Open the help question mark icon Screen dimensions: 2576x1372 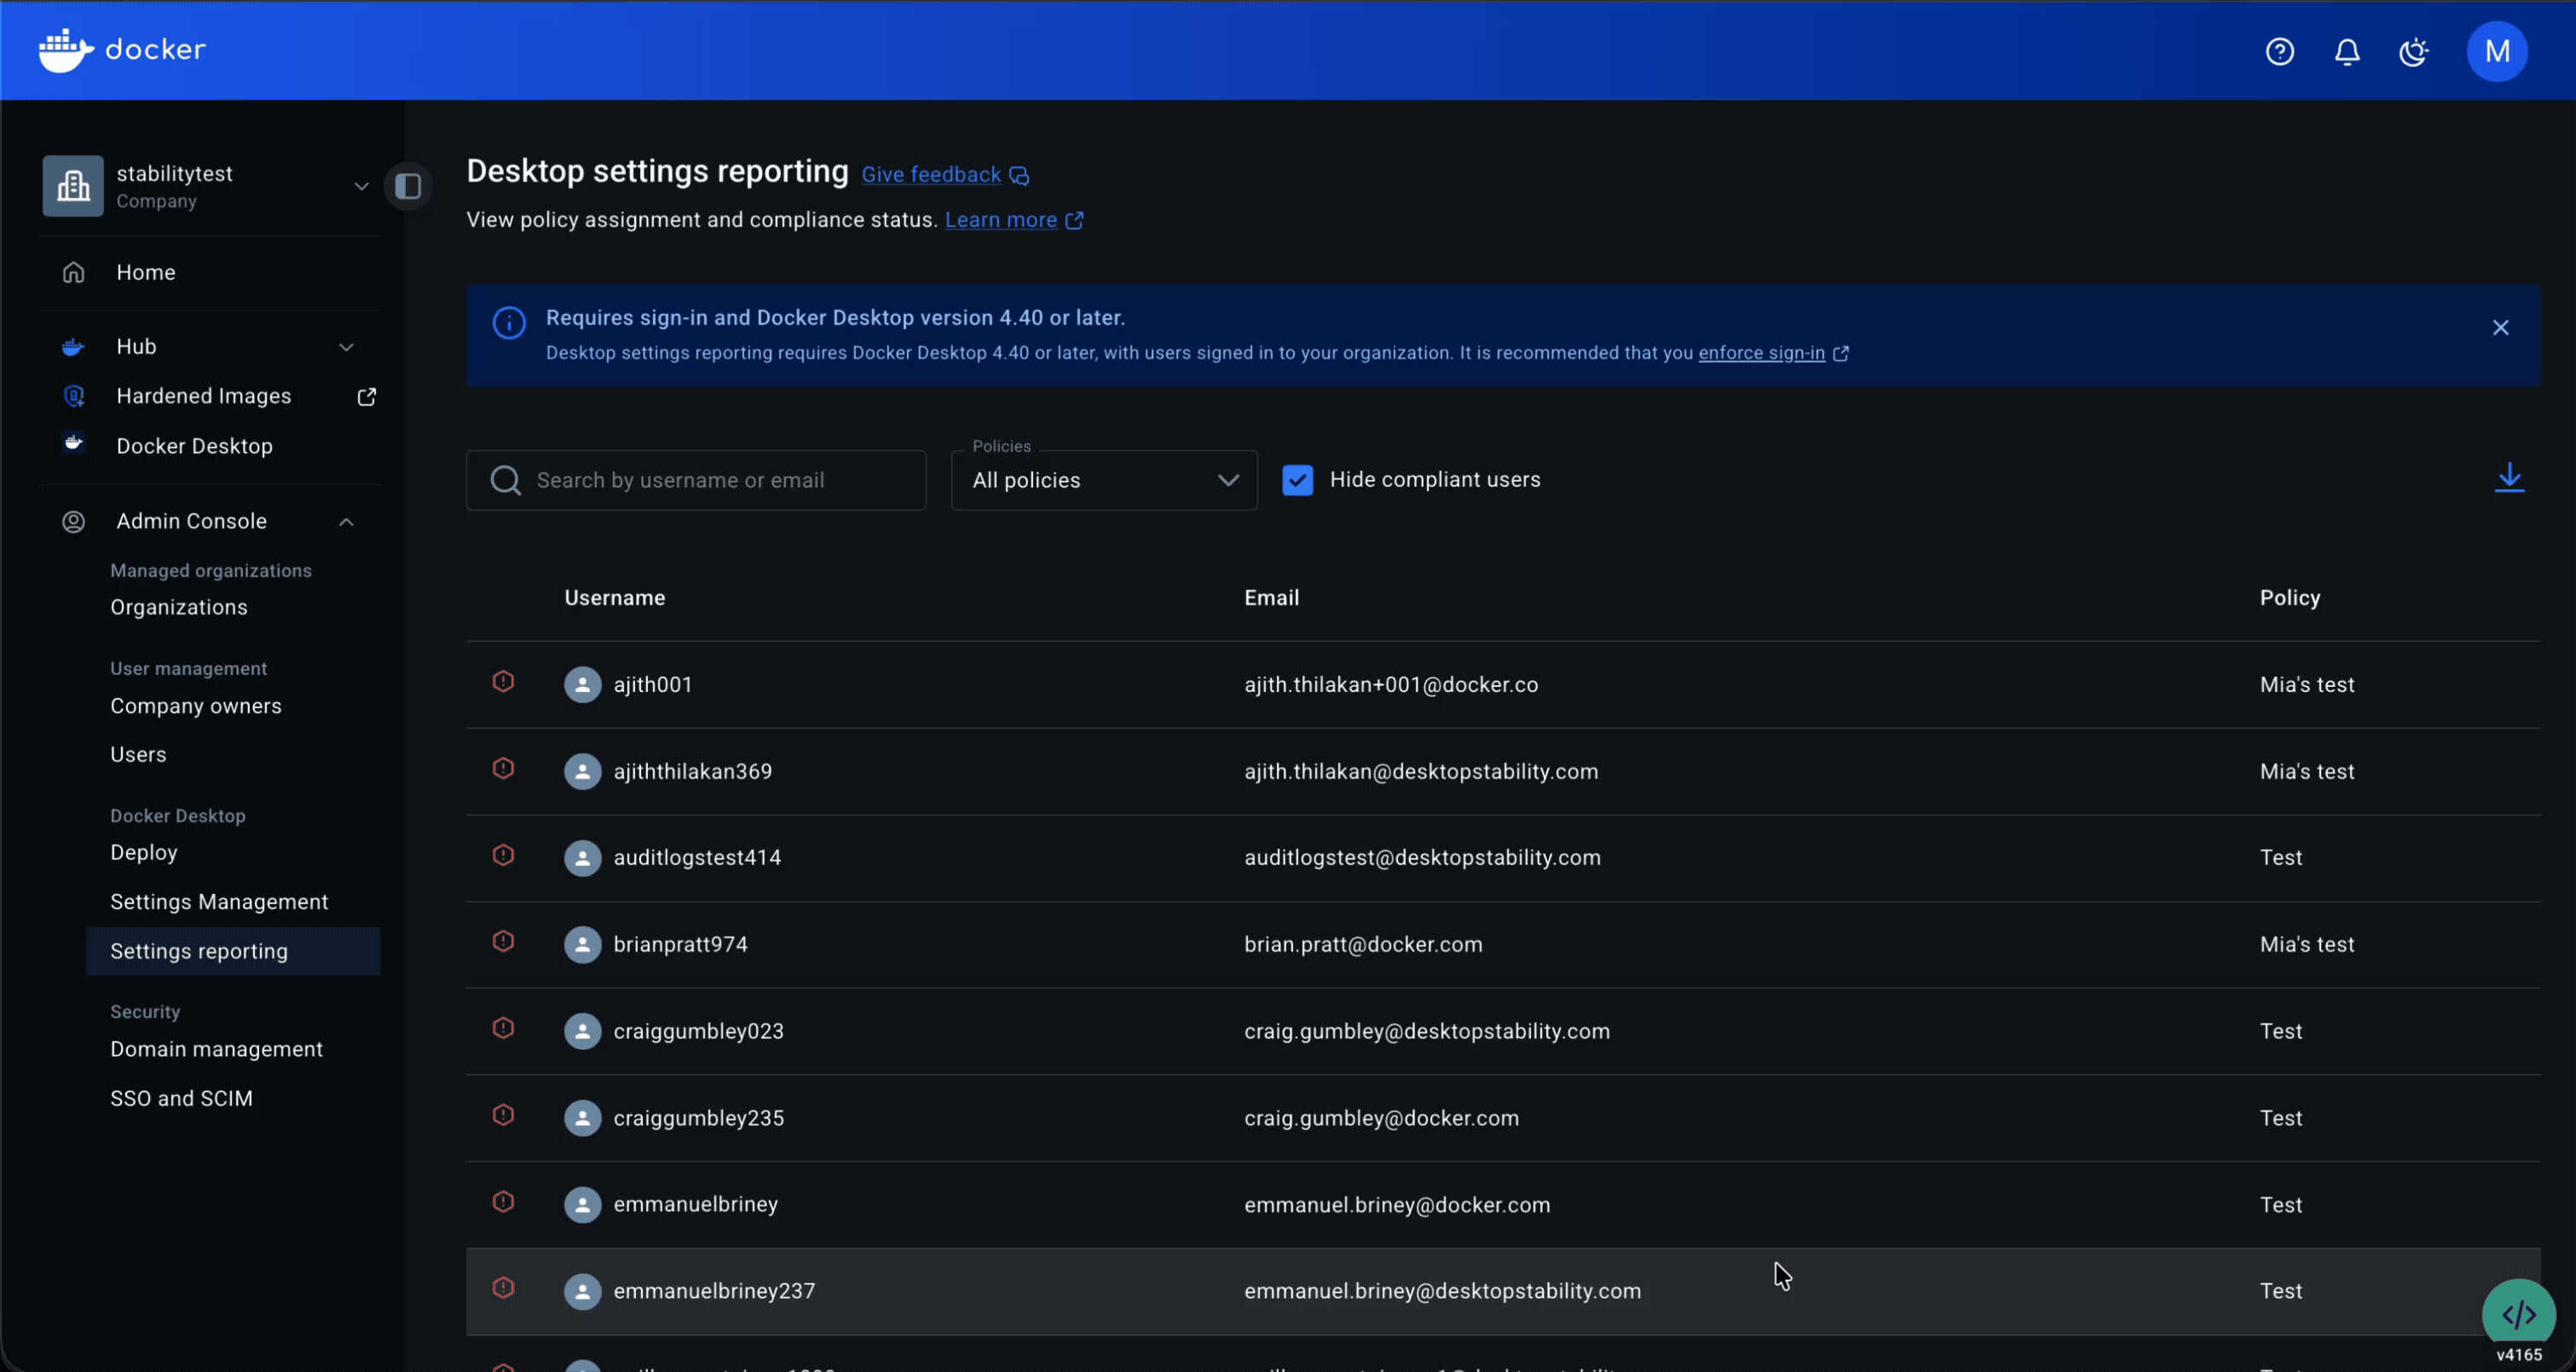(x=2279, y=51)
